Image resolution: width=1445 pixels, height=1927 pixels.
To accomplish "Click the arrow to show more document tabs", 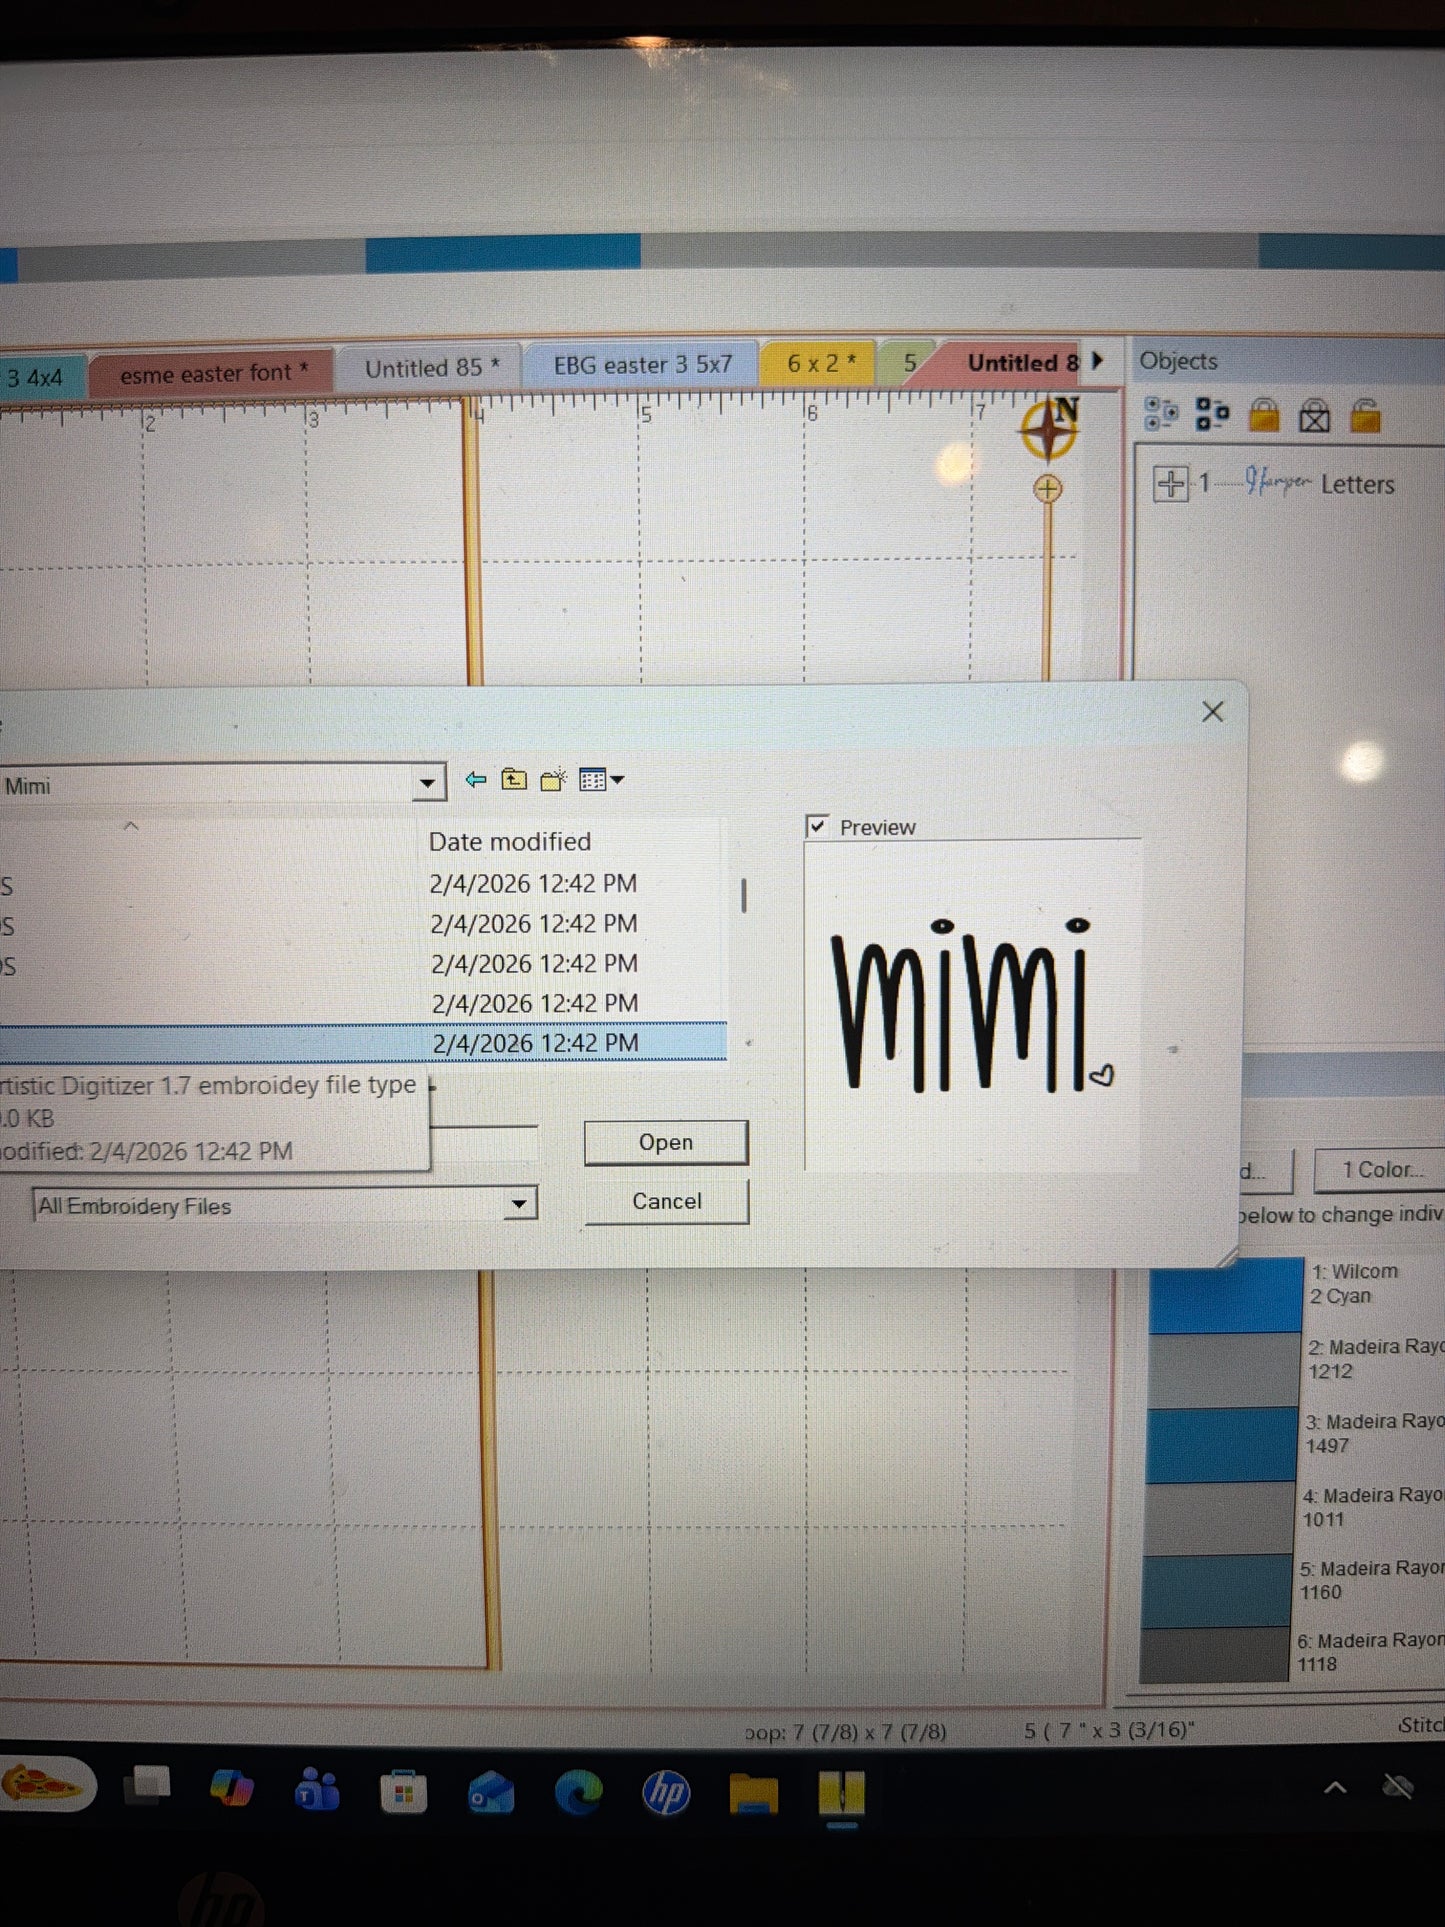I will (1097, 361).
